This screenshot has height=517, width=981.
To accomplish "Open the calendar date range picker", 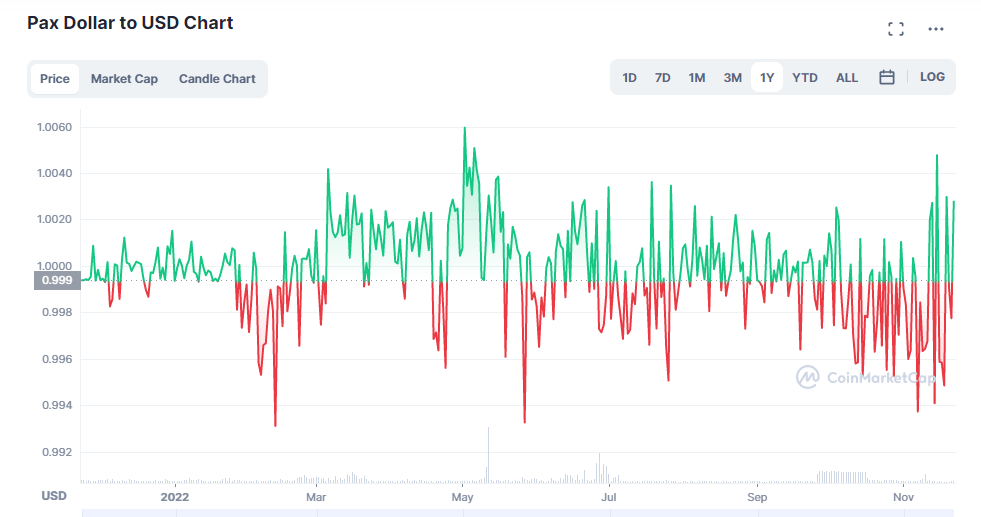I will [887, 77].
